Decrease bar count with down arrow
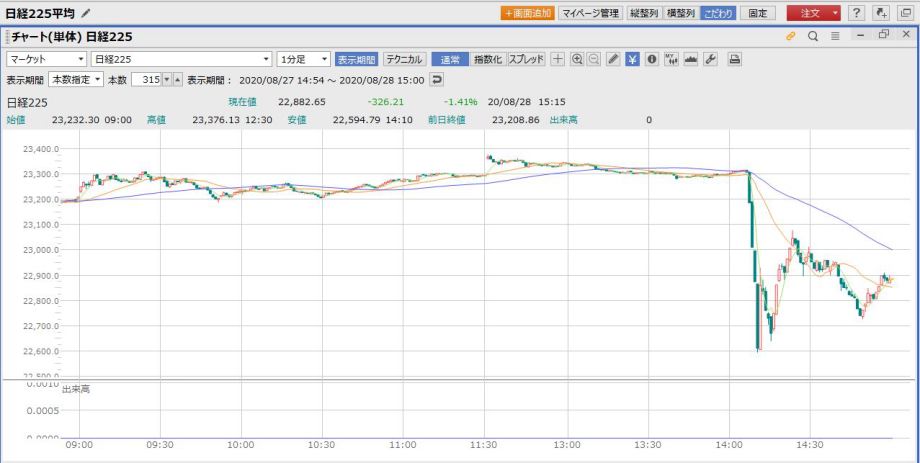 tap(167, 79)
